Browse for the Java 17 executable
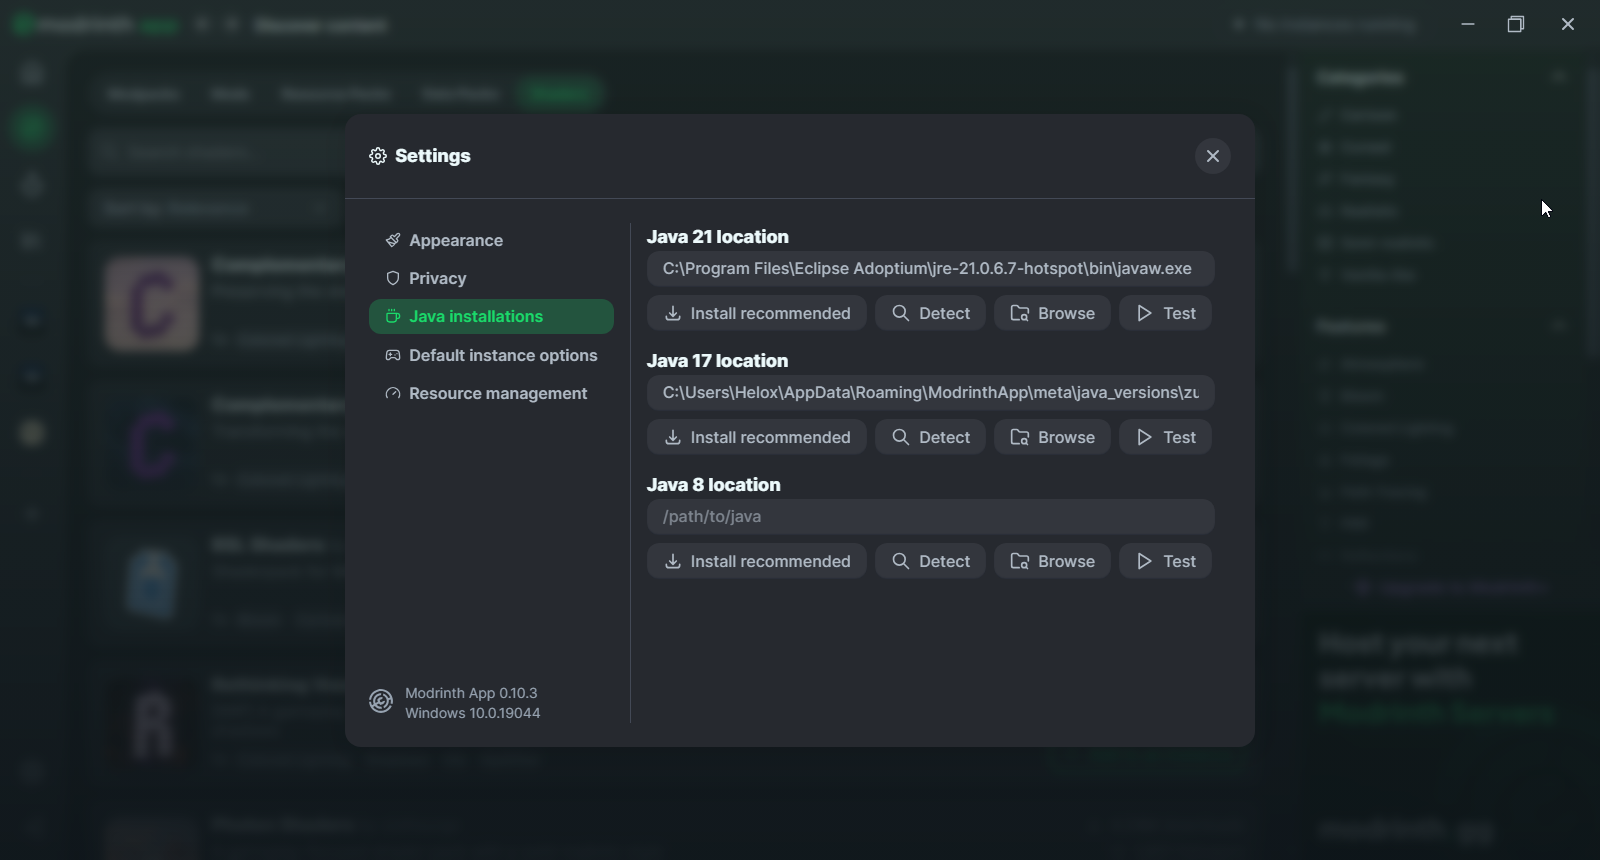Image resolution: width=1600 pixels, height=860 pixels. [x=1052, y=437]
